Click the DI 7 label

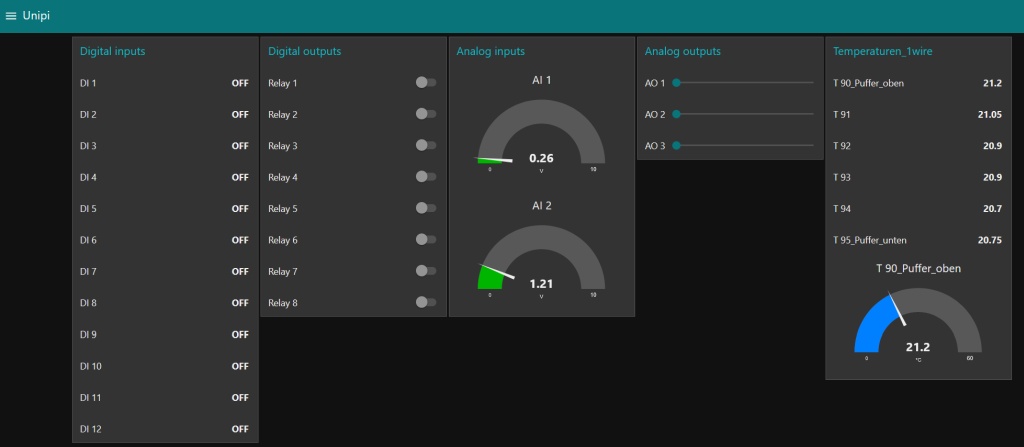[88, 271]
